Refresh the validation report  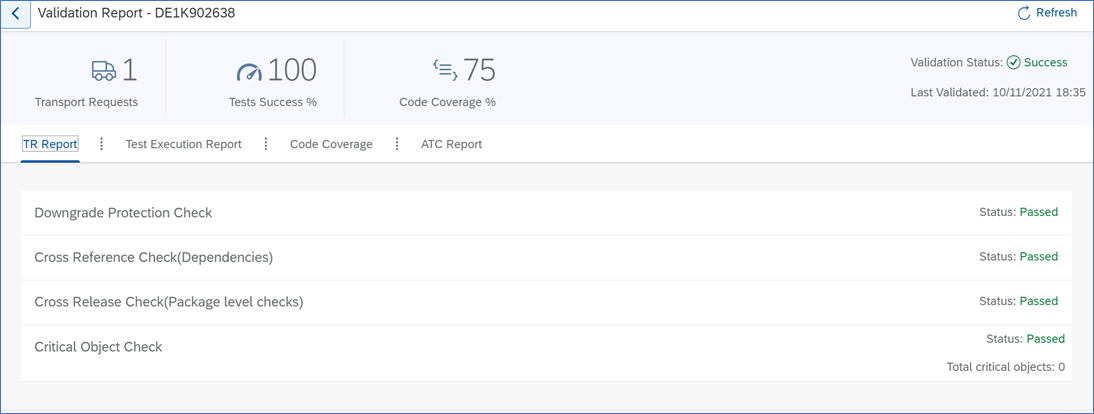[x=1047, y=13]
